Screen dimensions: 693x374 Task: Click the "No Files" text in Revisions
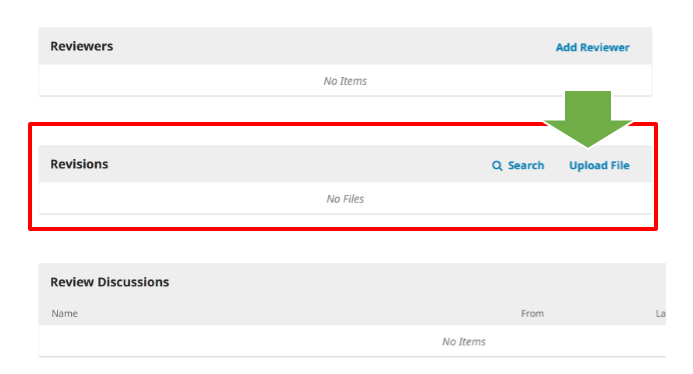[345, 199]
